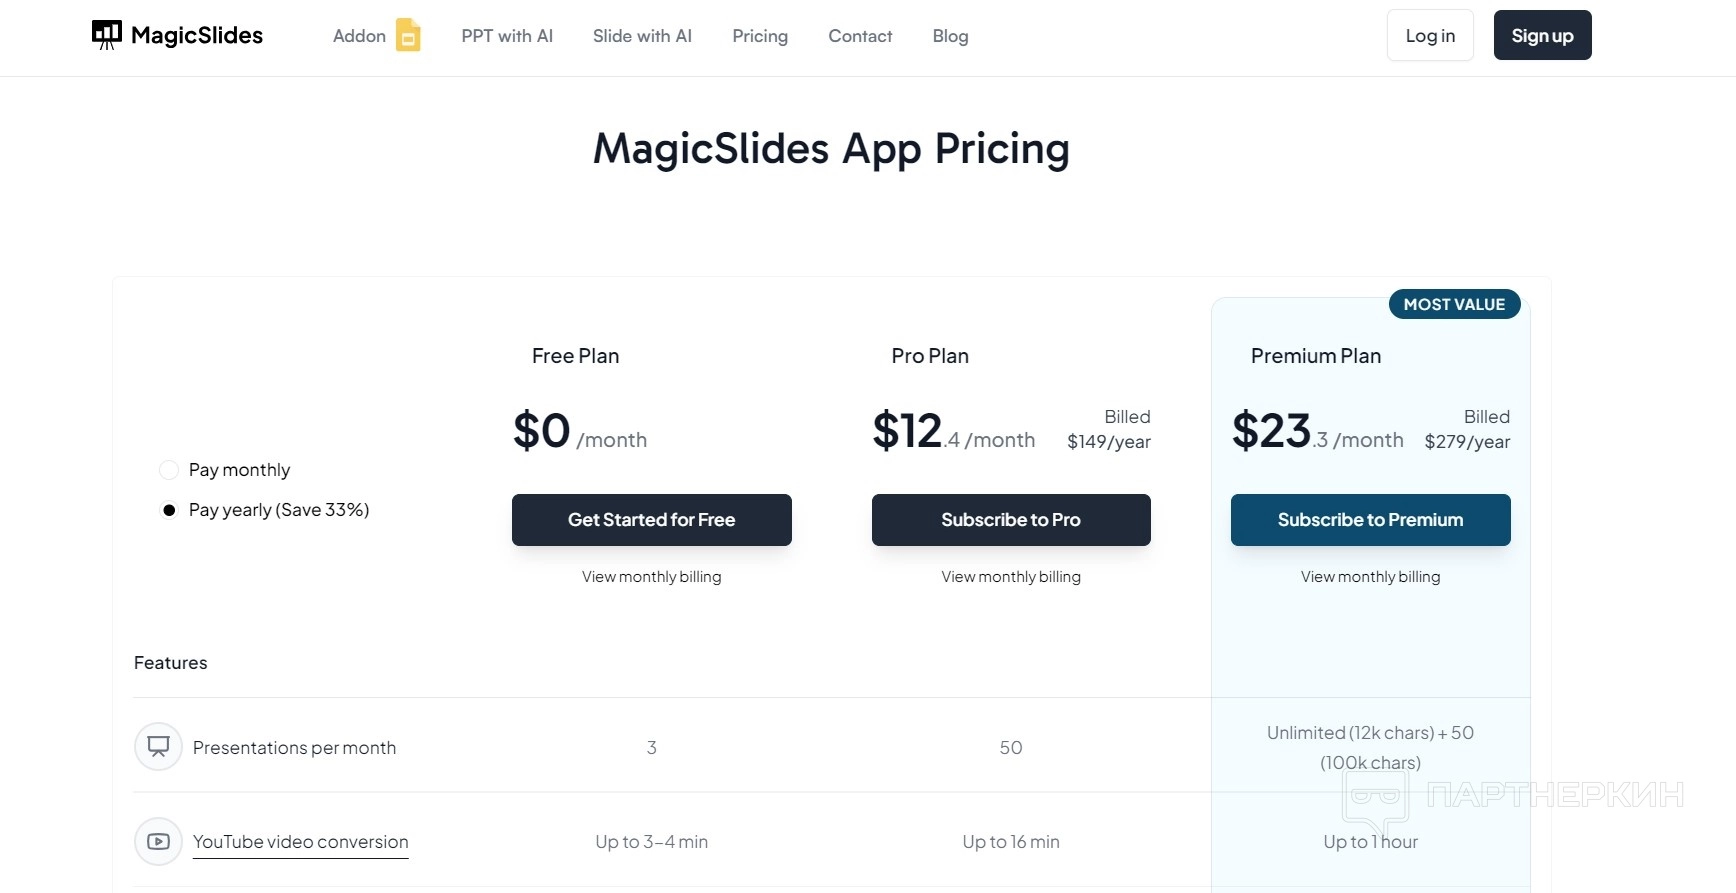The height and width of the screenshot is (893, 1736).
Task: Go to PPT with AI page
Action: pyautogui.click(x=507, y=36)
